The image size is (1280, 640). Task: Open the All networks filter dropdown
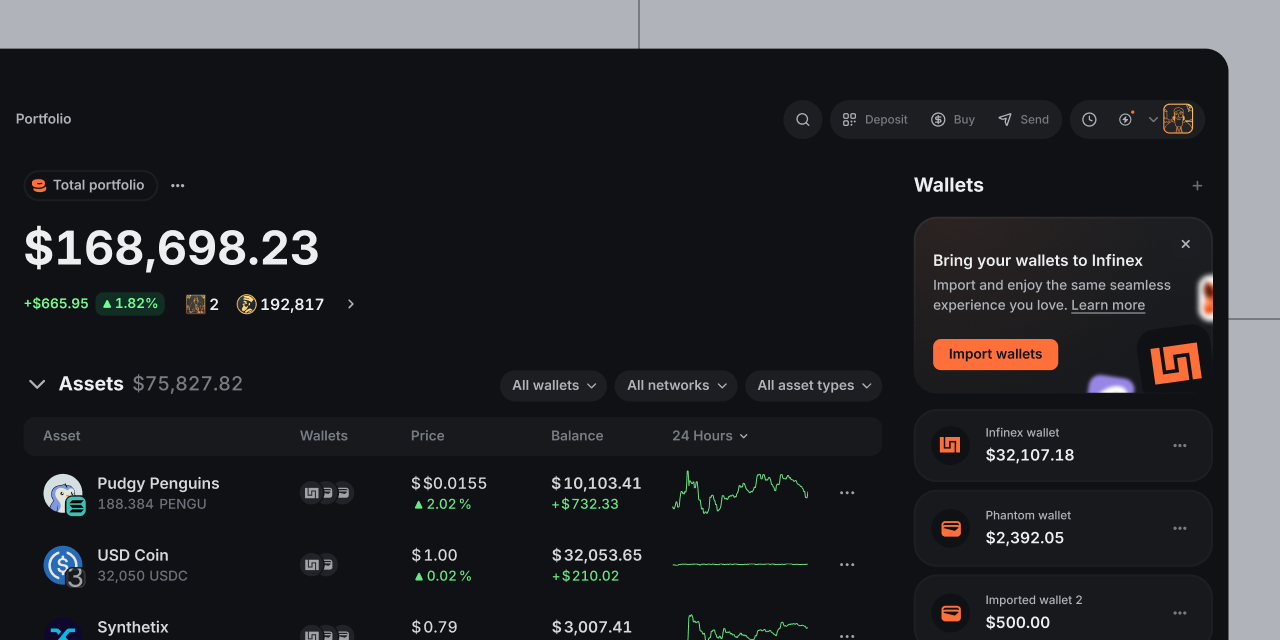(676, 386)
